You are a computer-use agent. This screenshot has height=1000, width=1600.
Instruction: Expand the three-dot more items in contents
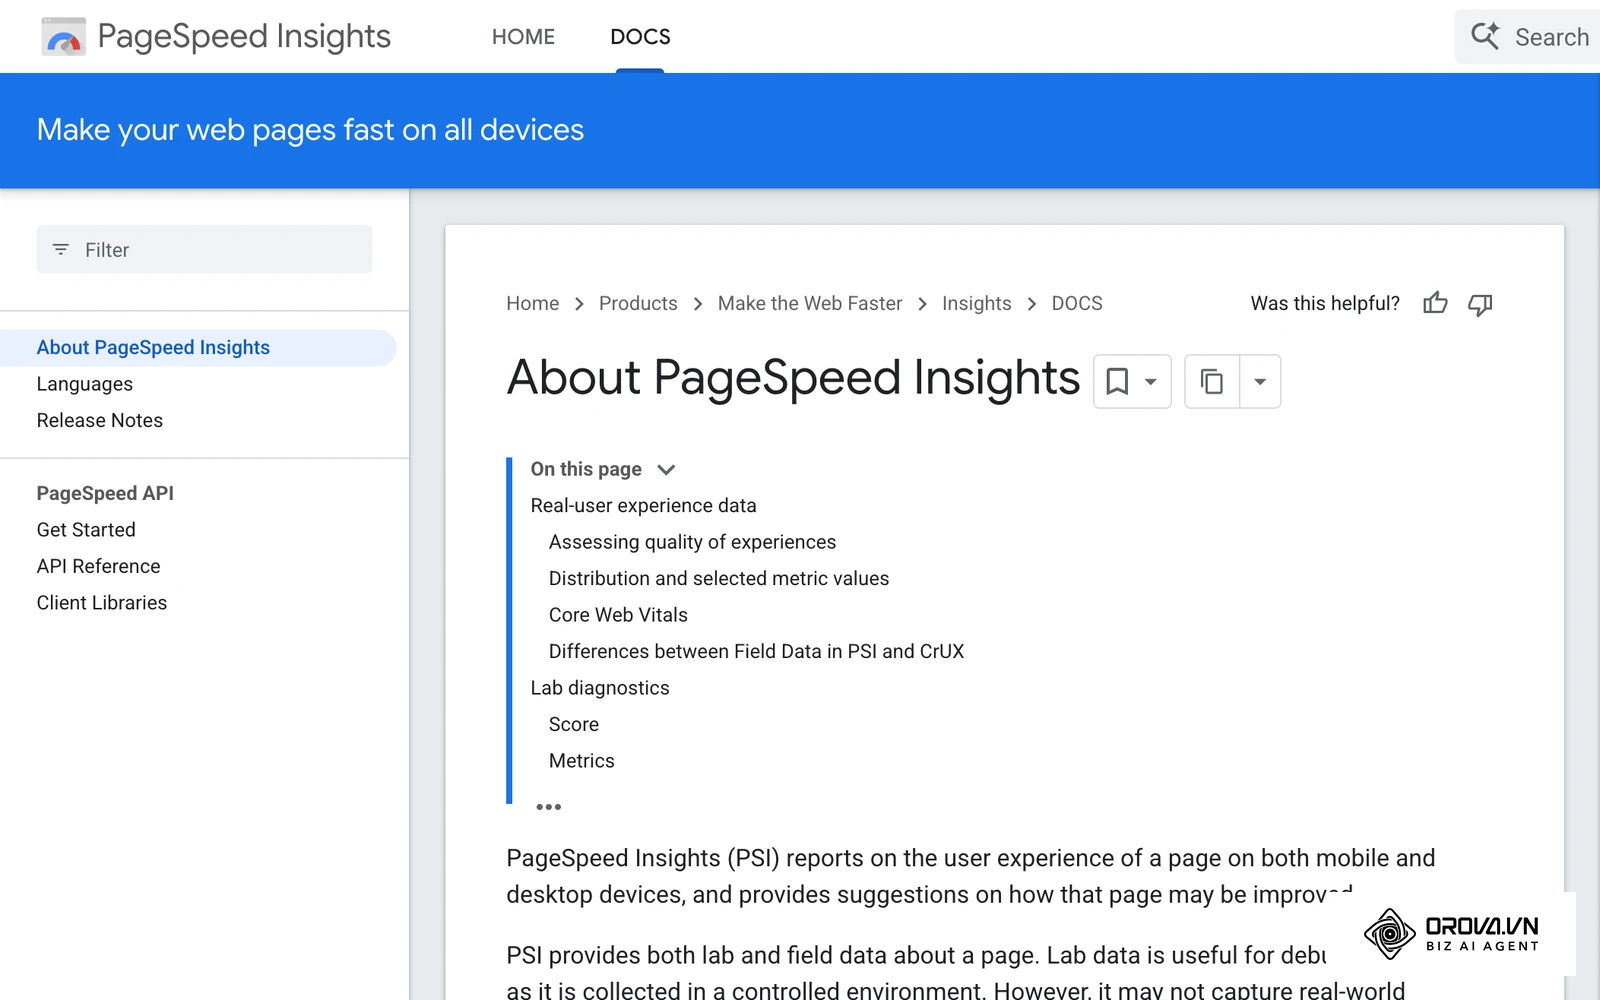pos(548,806)
